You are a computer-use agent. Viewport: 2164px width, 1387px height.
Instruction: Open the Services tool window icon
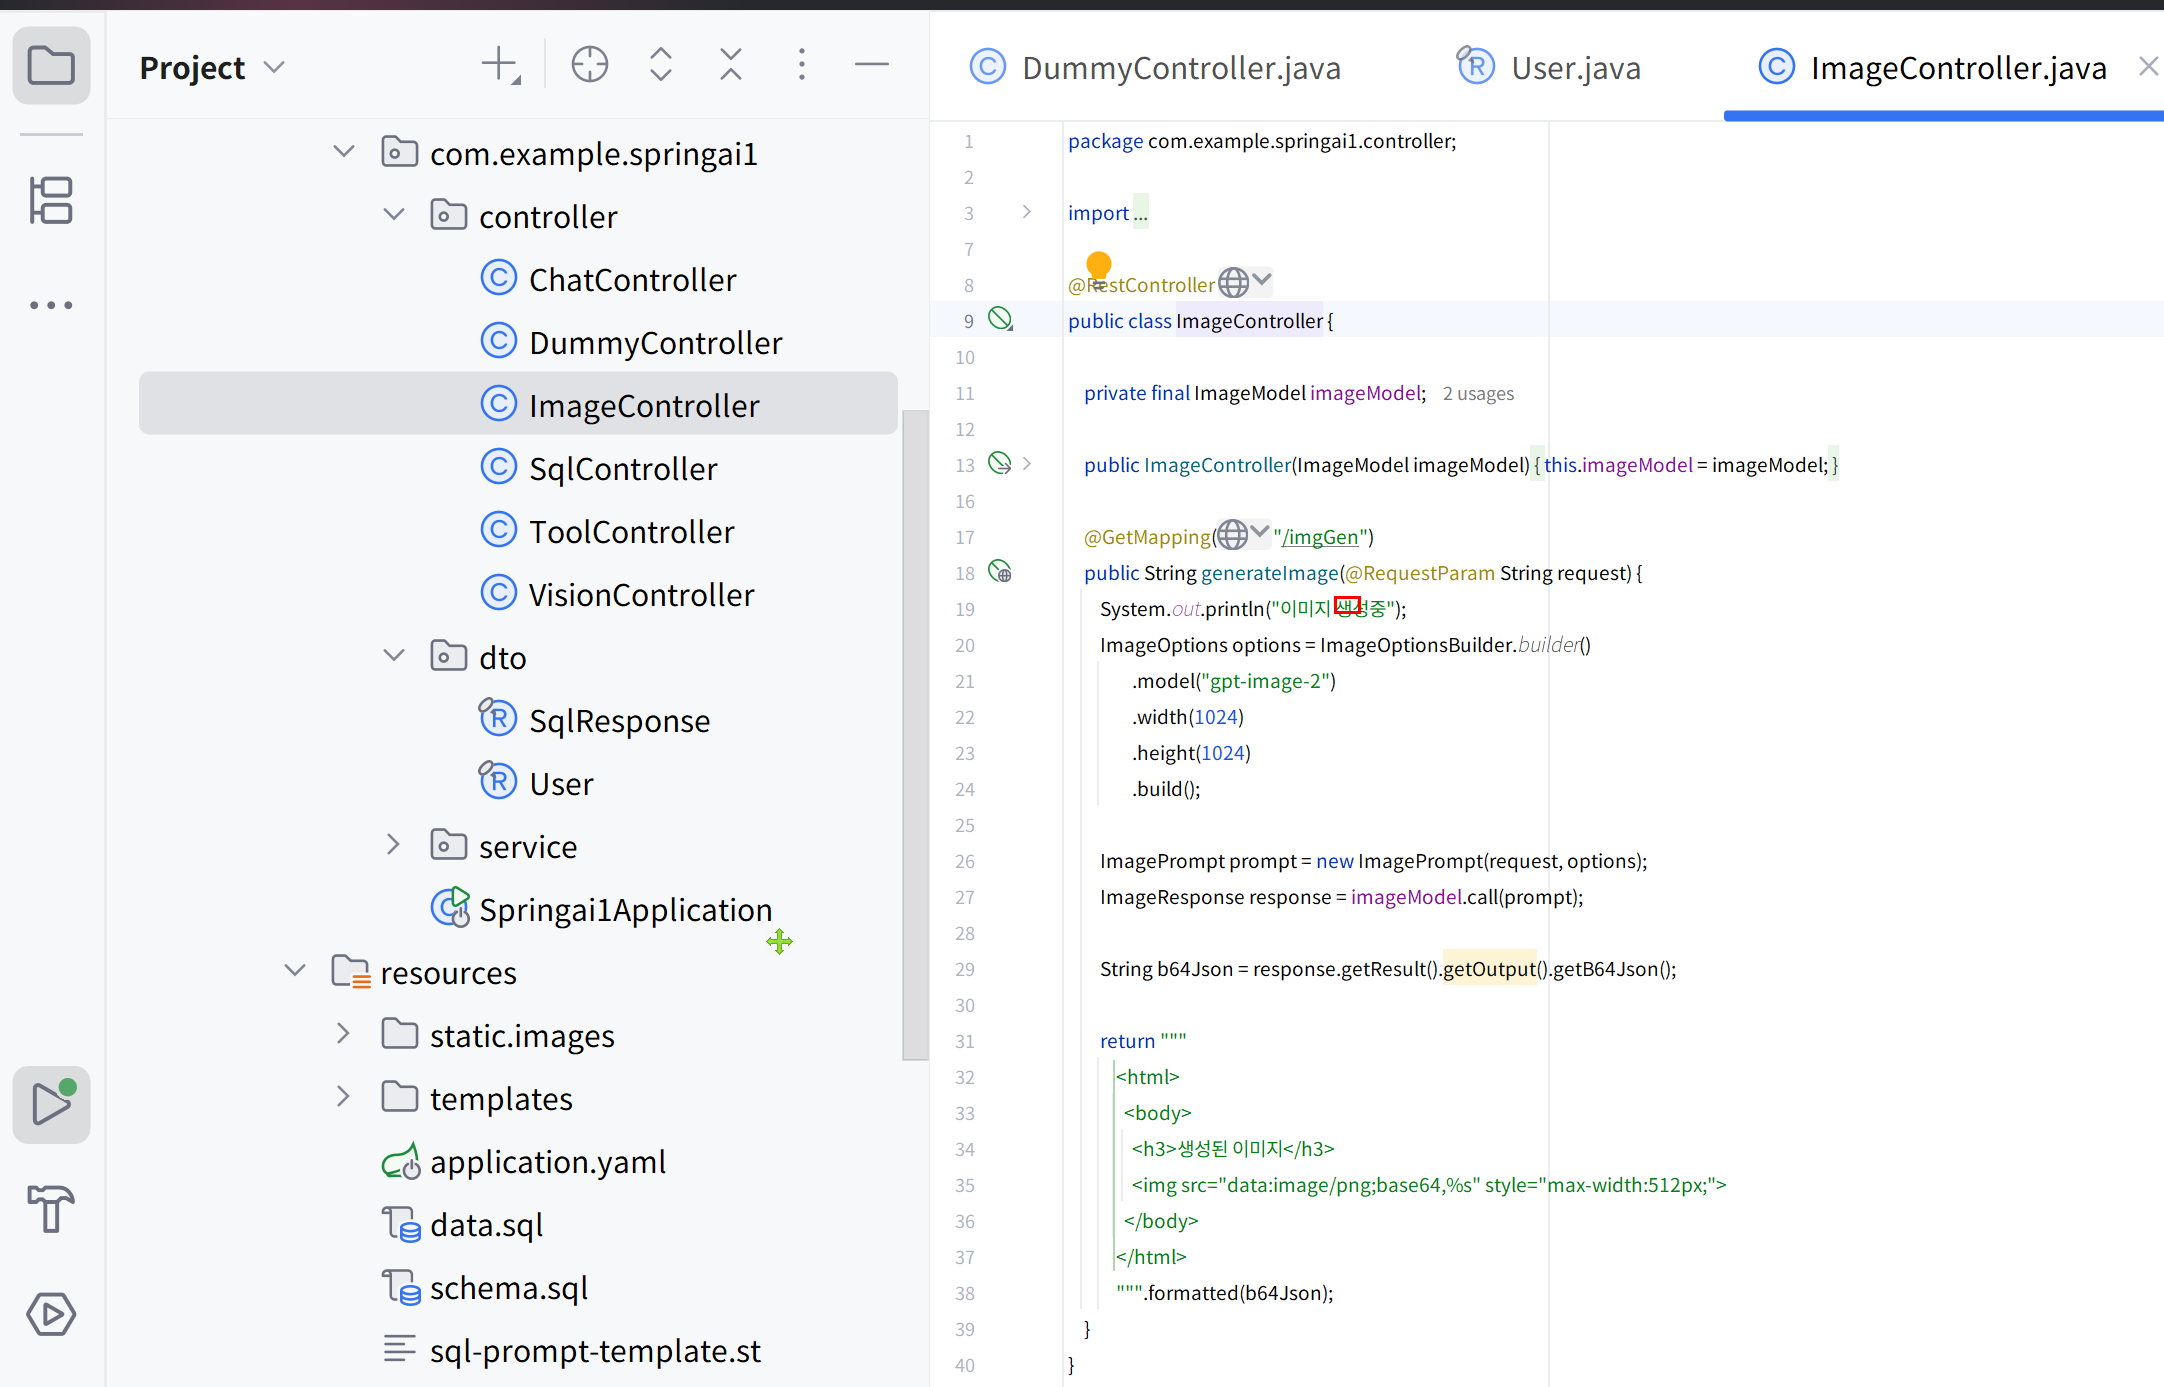[x=51, y=1313]
